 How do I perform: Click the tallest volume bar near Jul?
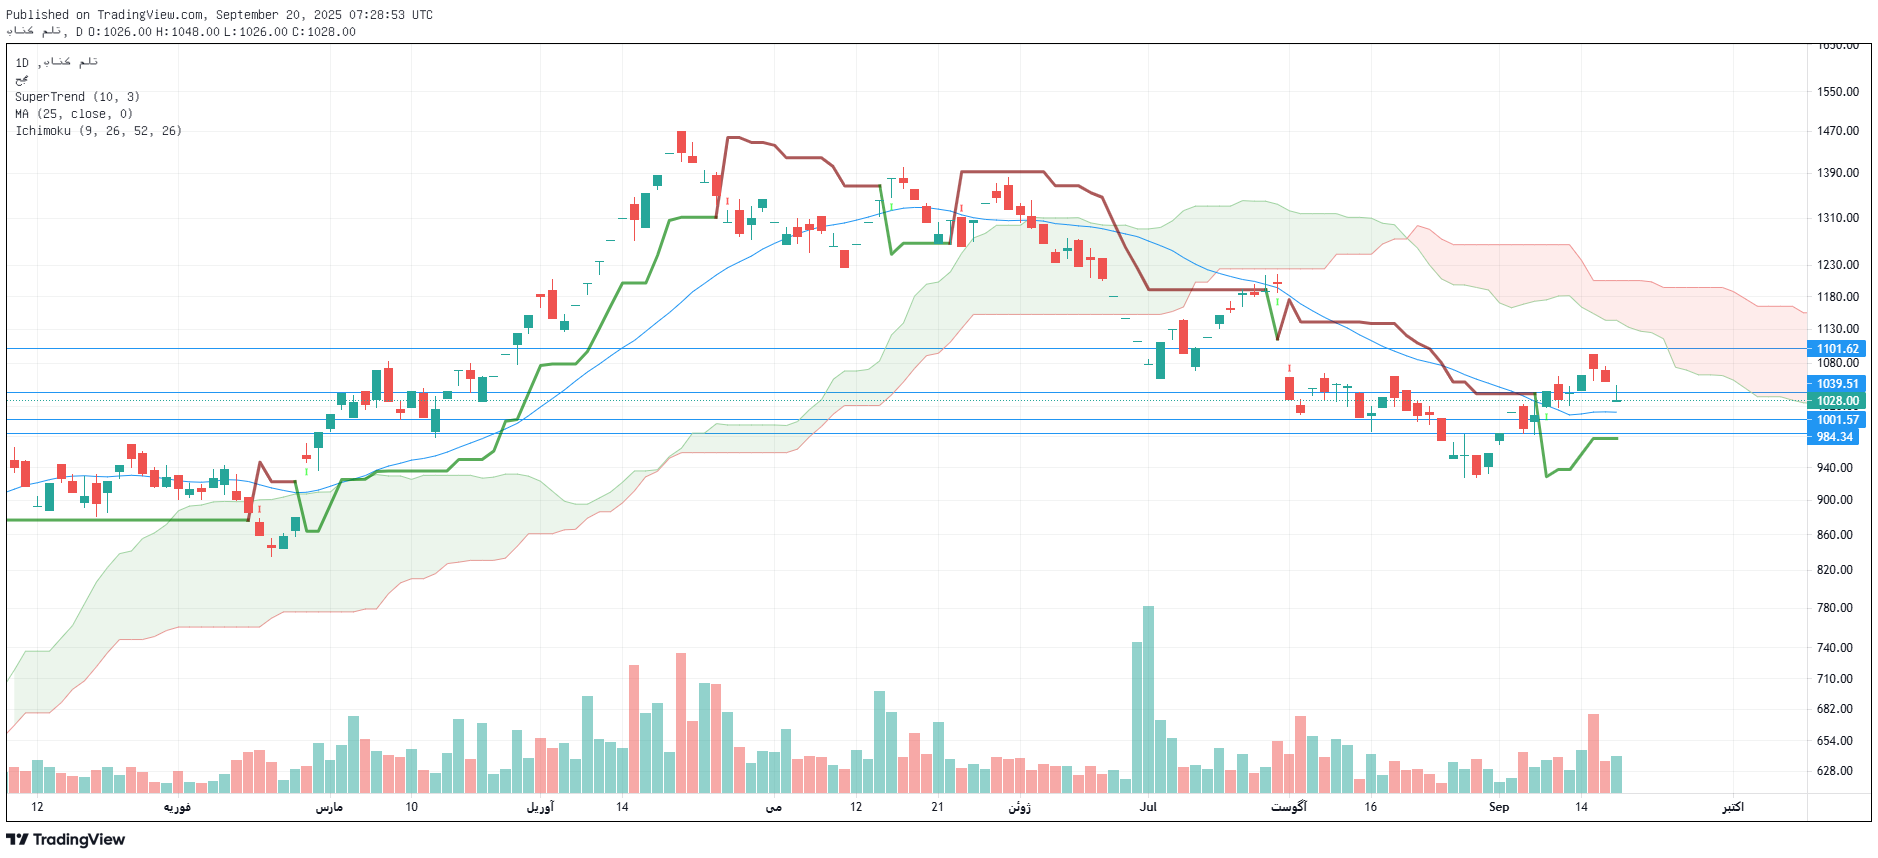click(1148, 700)
